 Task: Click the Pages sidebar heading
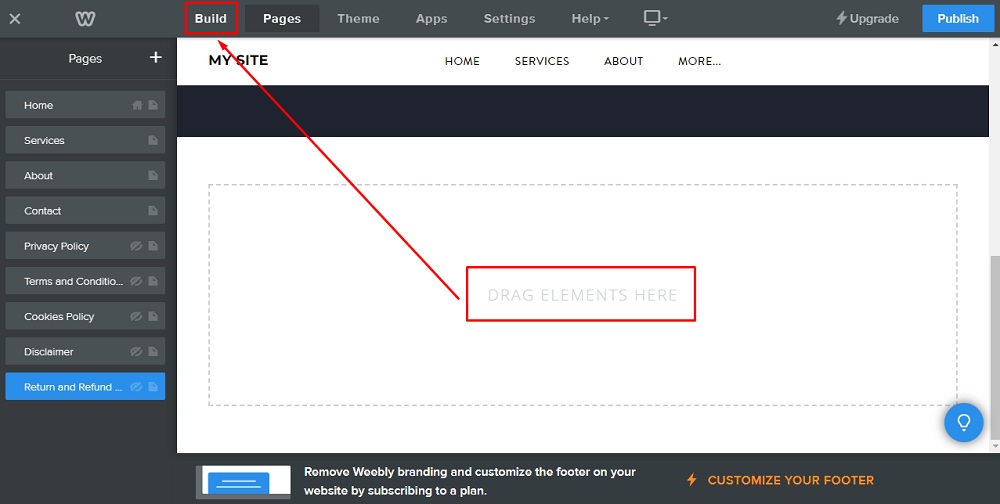[x=85, y=59]
